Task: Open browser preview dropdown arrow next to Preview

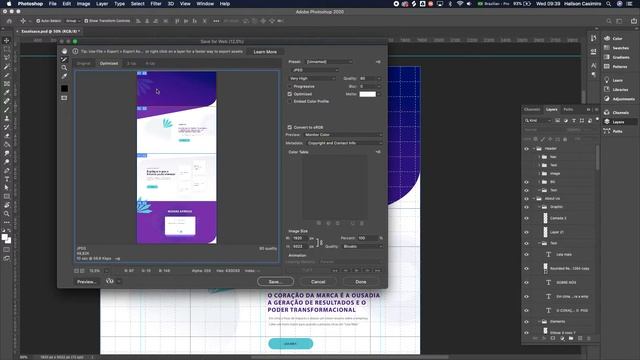Action: pos(119,281)
